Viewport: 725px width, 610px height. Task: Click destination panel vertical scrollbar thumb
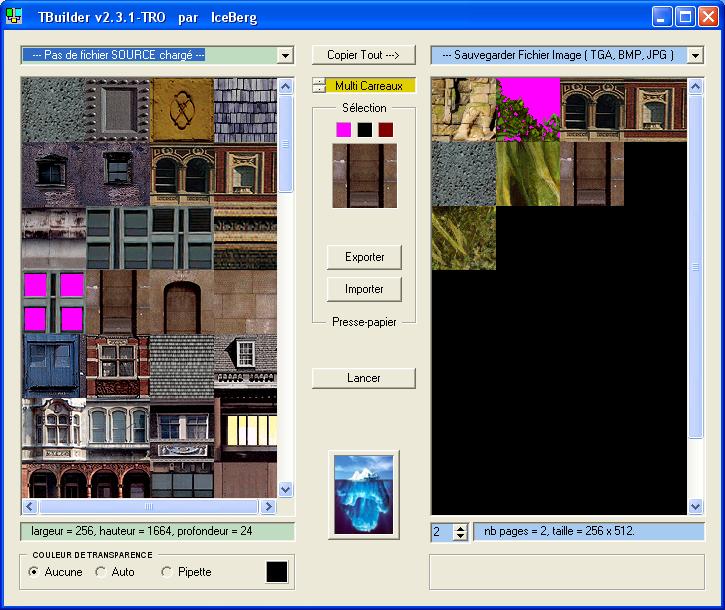click(x=695, y=267)
